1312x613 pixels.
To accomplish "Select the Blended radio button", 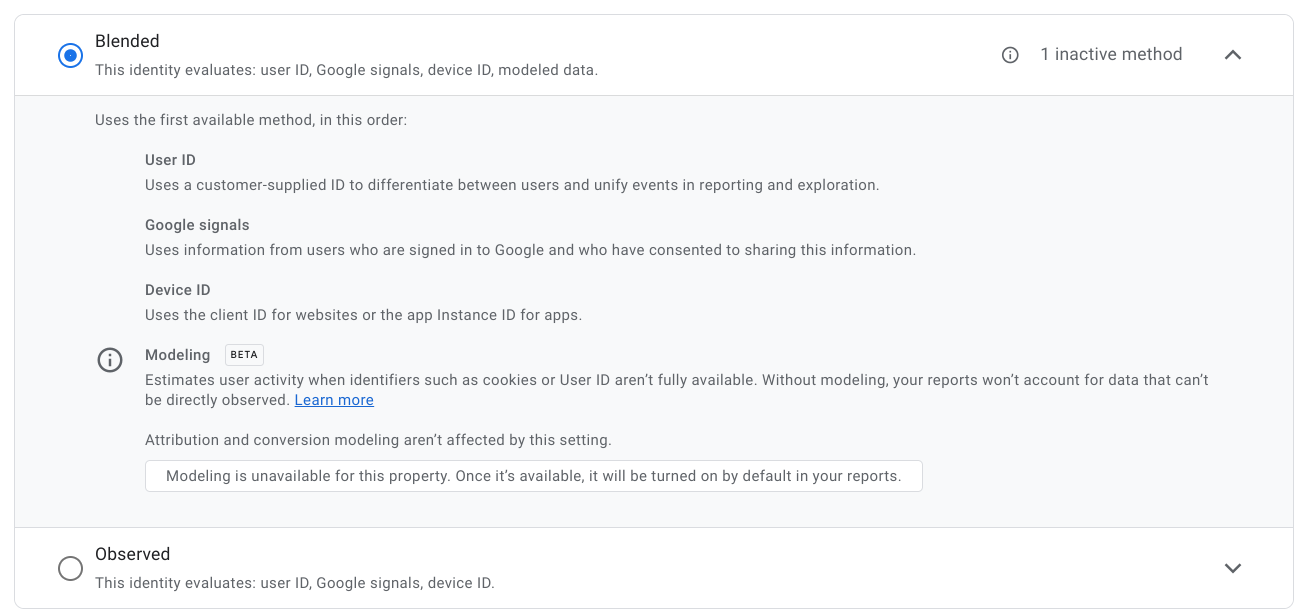I will point(70,56).
